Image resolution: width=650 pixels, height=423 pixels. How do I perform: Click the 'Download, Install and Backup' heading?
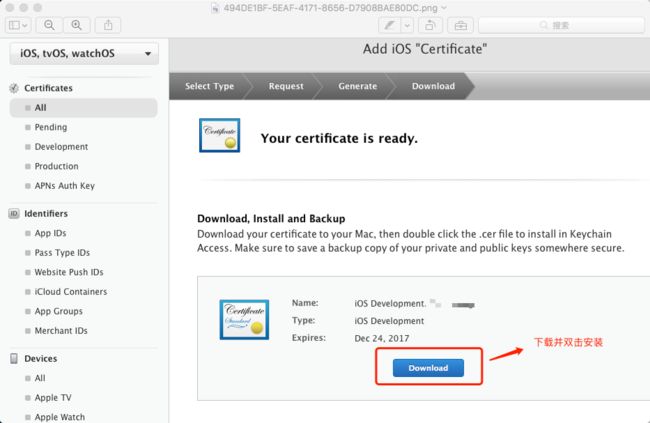click(x=271, y=219)
